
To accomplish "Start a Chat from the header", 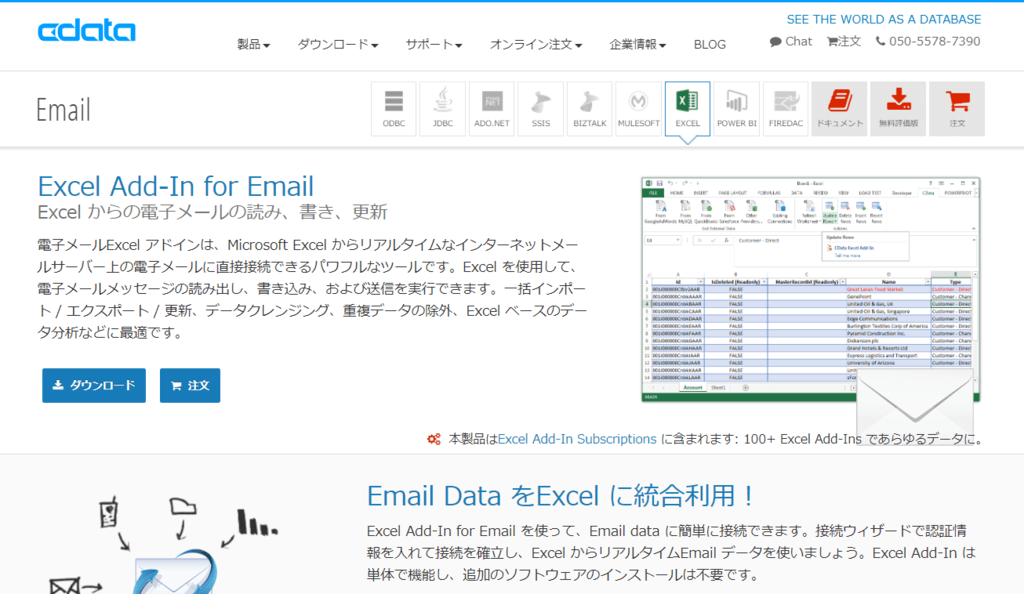I will pyautogui.click(x=791, y=42).
